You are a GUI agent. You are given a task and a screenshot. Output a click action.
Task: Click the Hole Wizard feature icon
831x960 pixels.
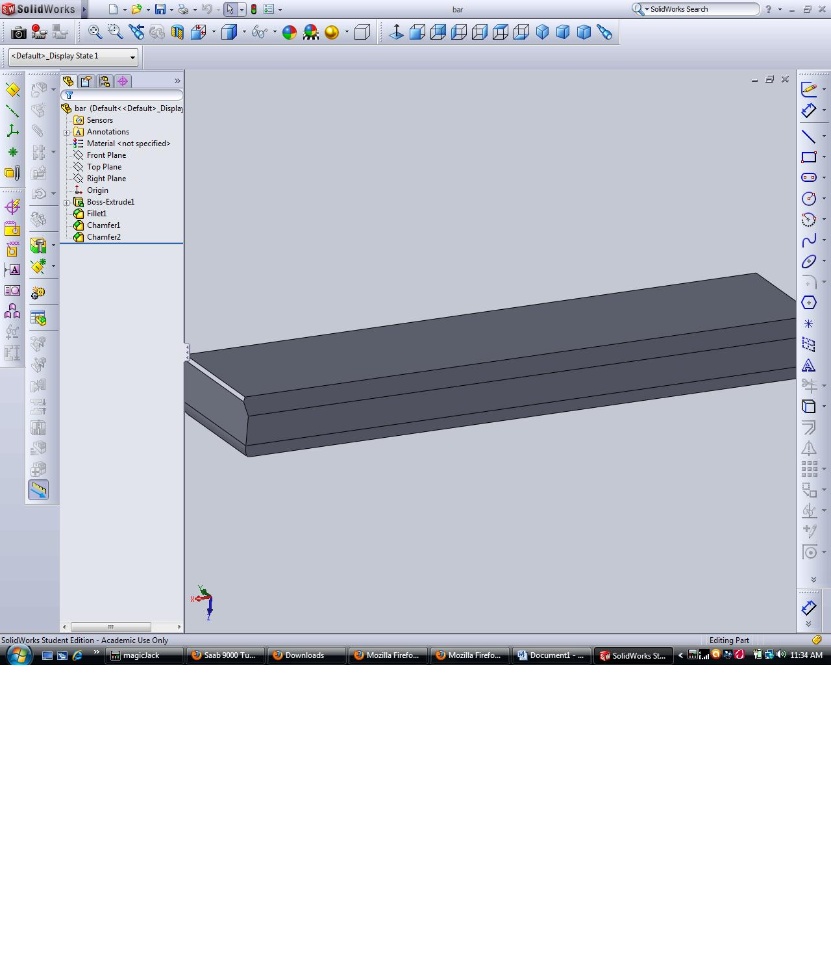pyautogui.click(x=38, y=246)
